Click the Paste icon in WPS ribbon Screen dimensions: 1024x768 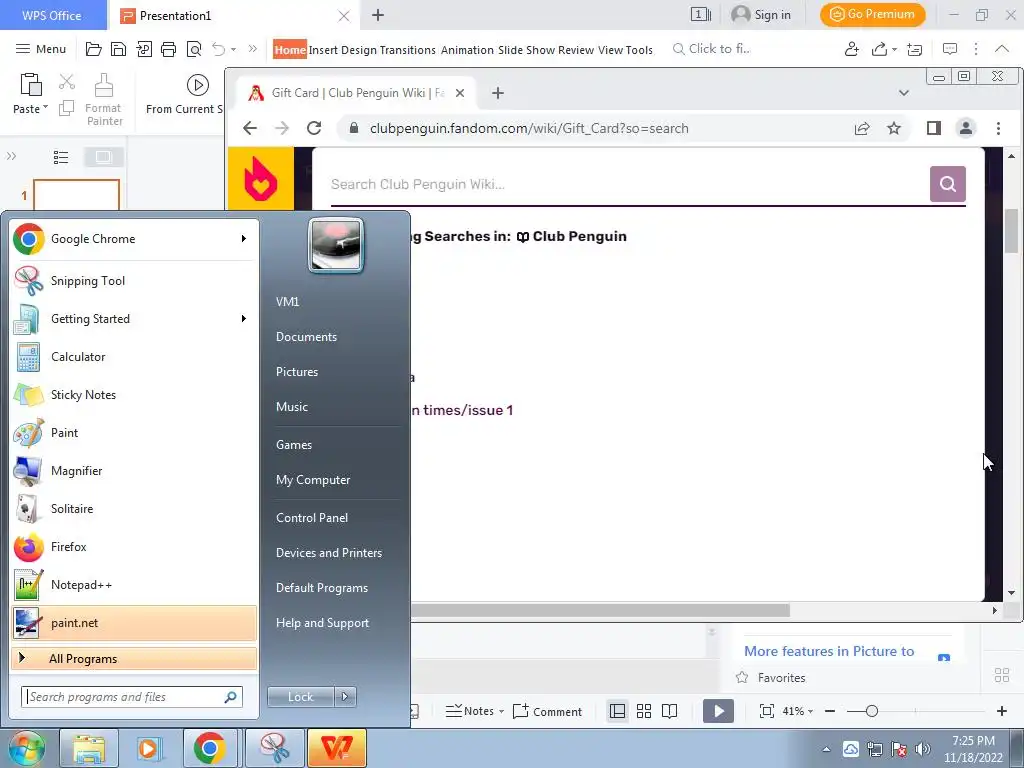[x=31, y=85]
